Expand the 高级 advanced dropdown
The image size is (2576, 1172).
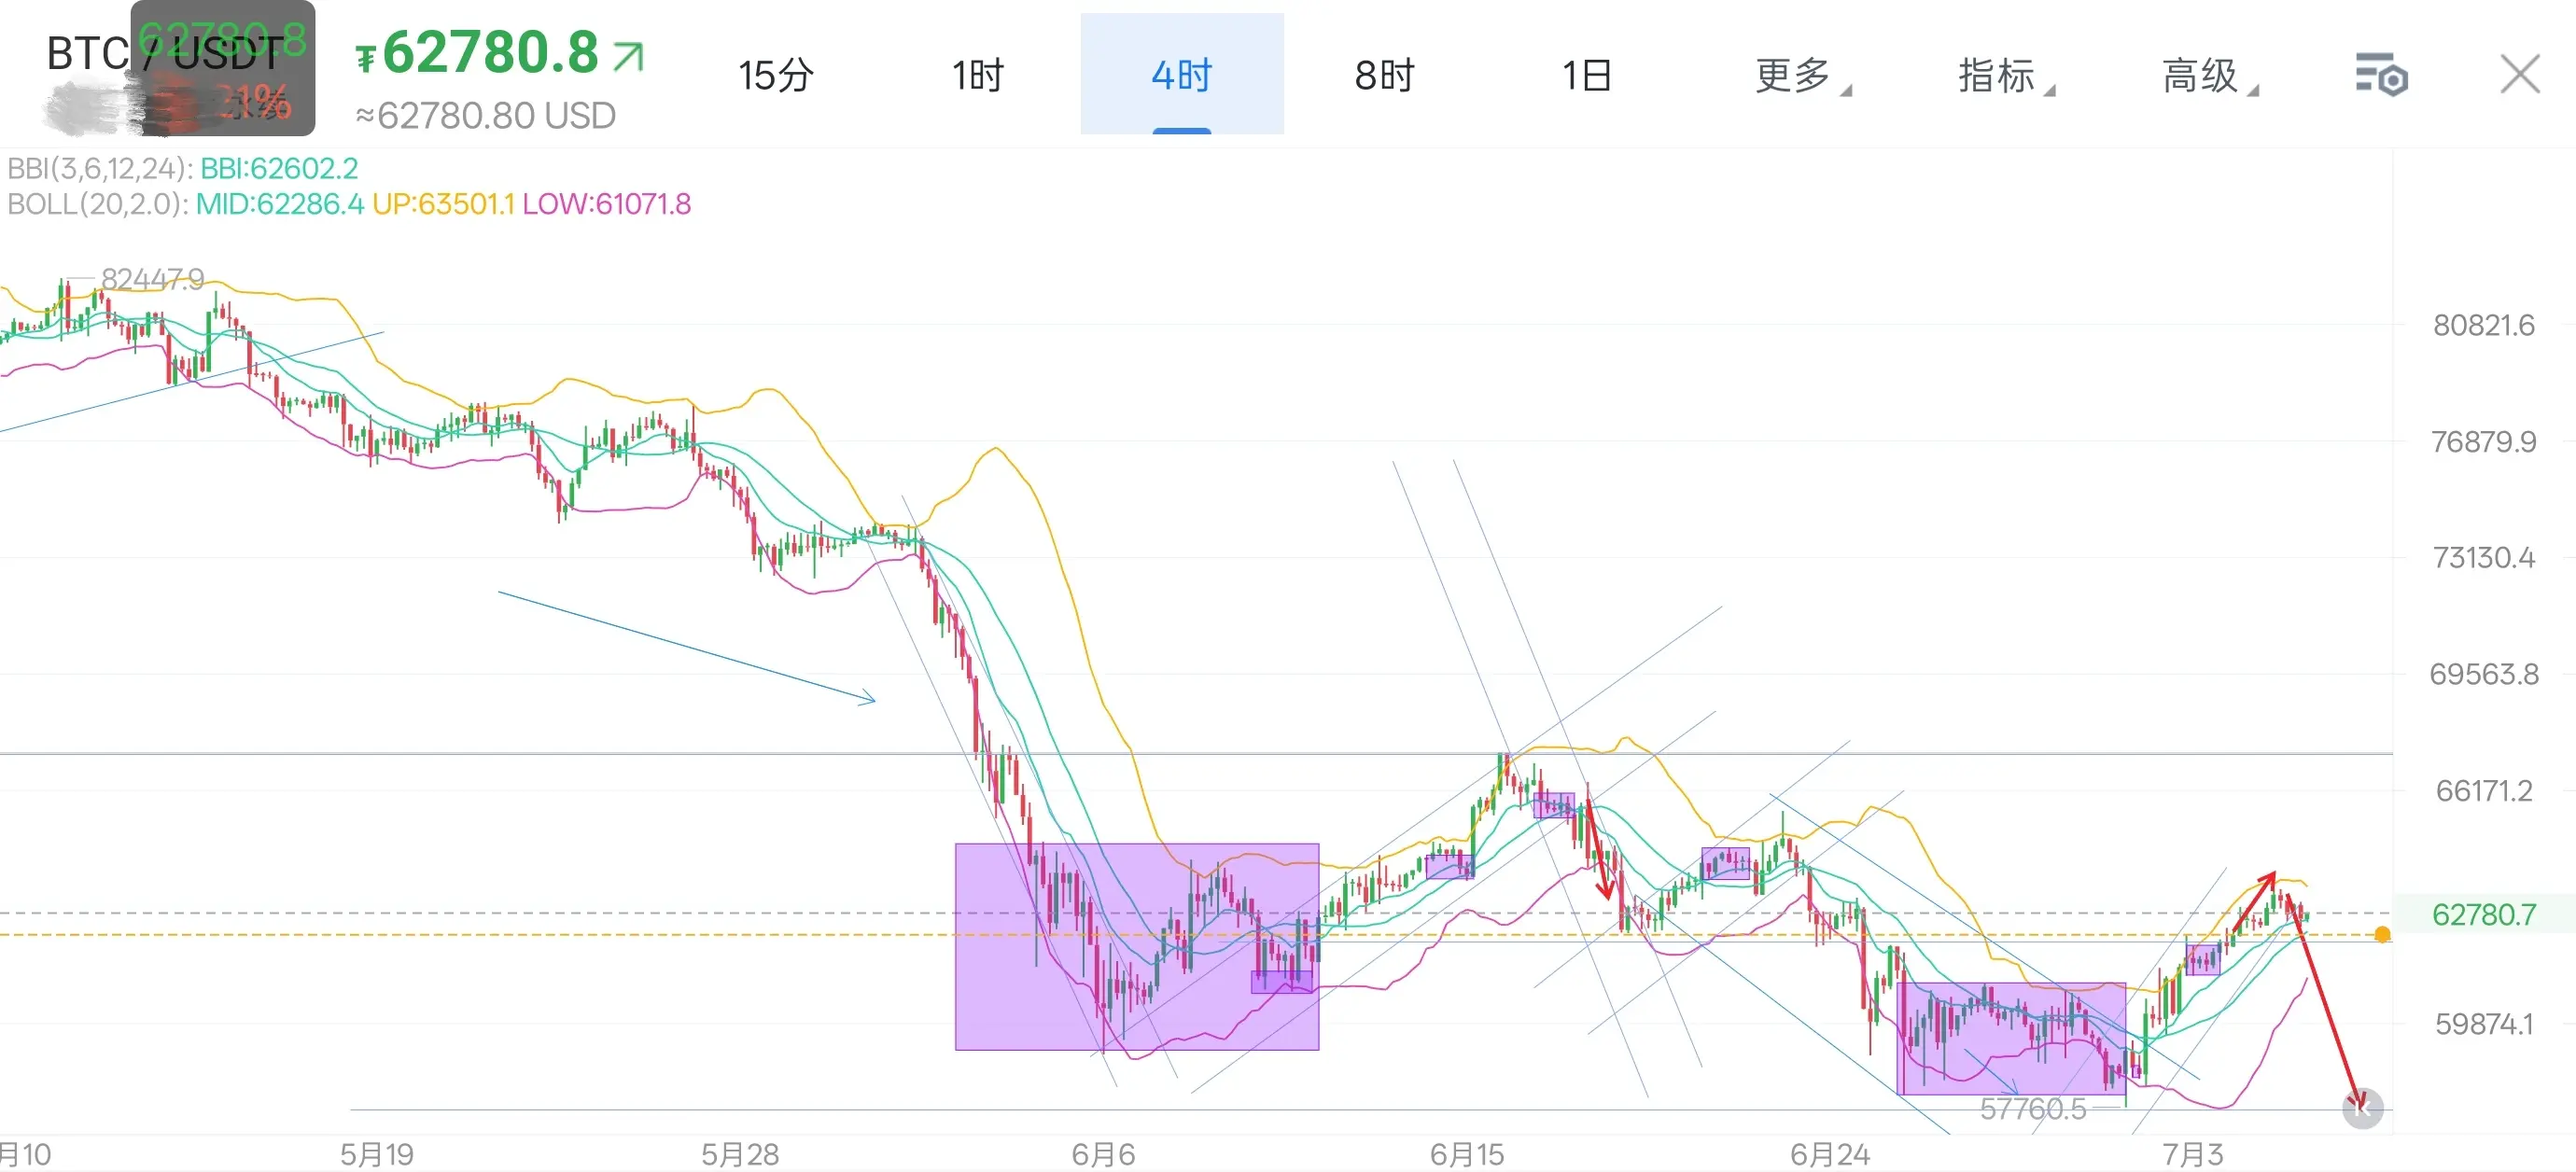tap(2209, 75)
